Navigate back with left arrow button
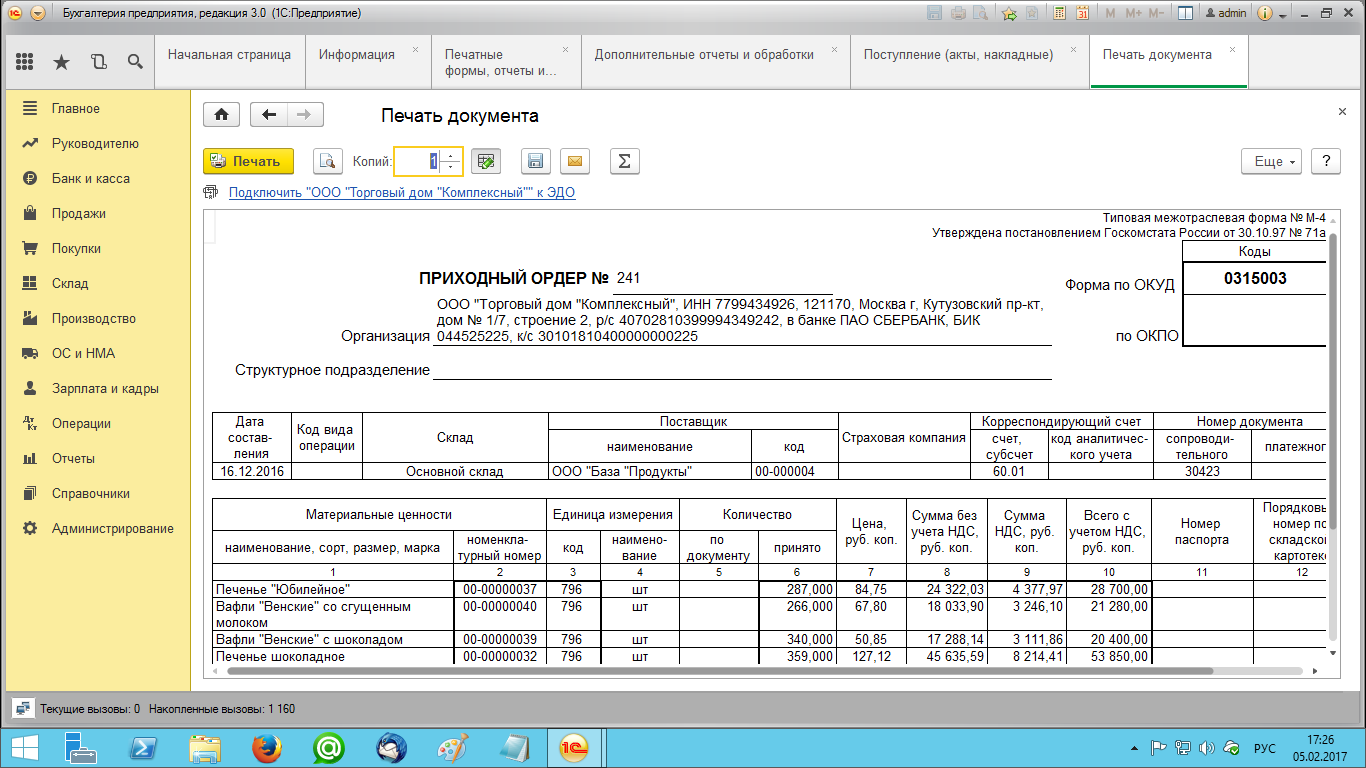 (x=268, y=114)
